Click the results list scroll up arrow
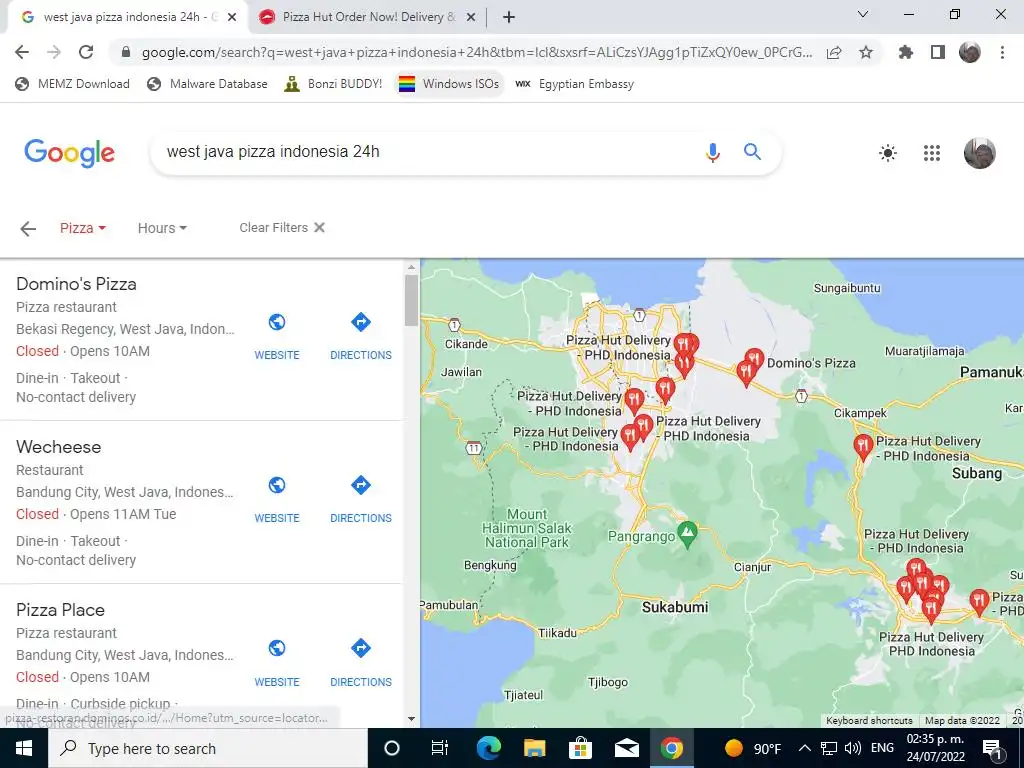 pyautogui.click(x=411, y=267)
